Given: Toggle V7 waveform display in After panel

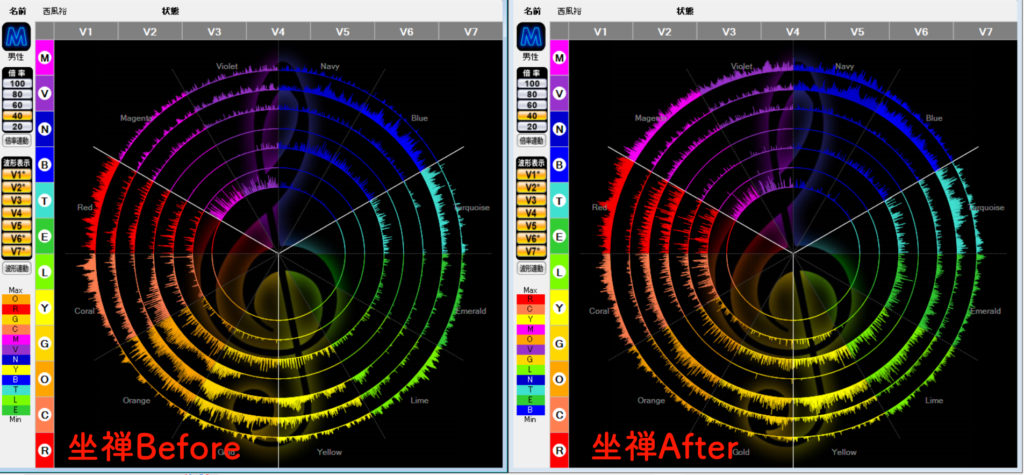Looking at the screenshot, I should [x=530, y=251].
